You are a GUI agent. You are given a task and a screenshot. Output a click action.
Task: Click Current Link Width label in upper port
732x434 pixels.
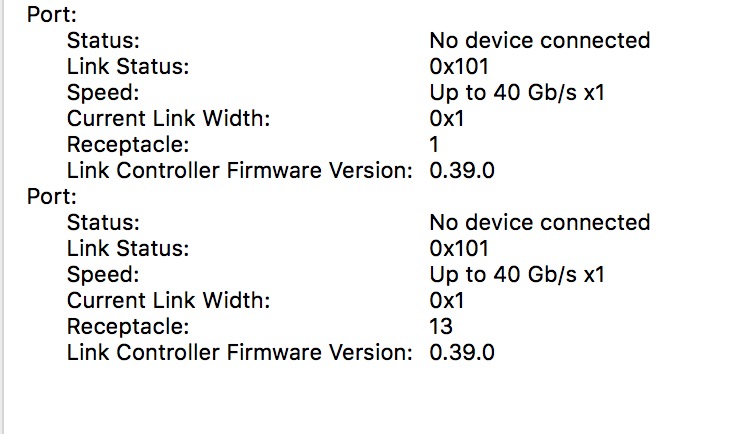point(169,119)
